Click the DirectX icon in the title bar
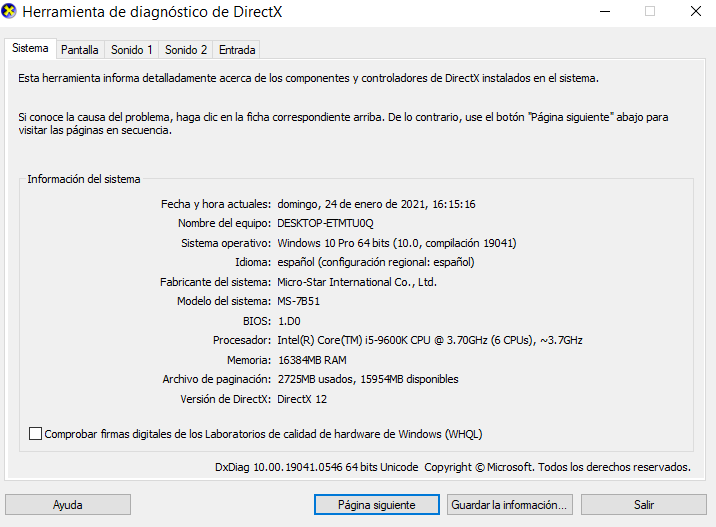This screenshot has width=716, height=527. (x=9, y=11)
